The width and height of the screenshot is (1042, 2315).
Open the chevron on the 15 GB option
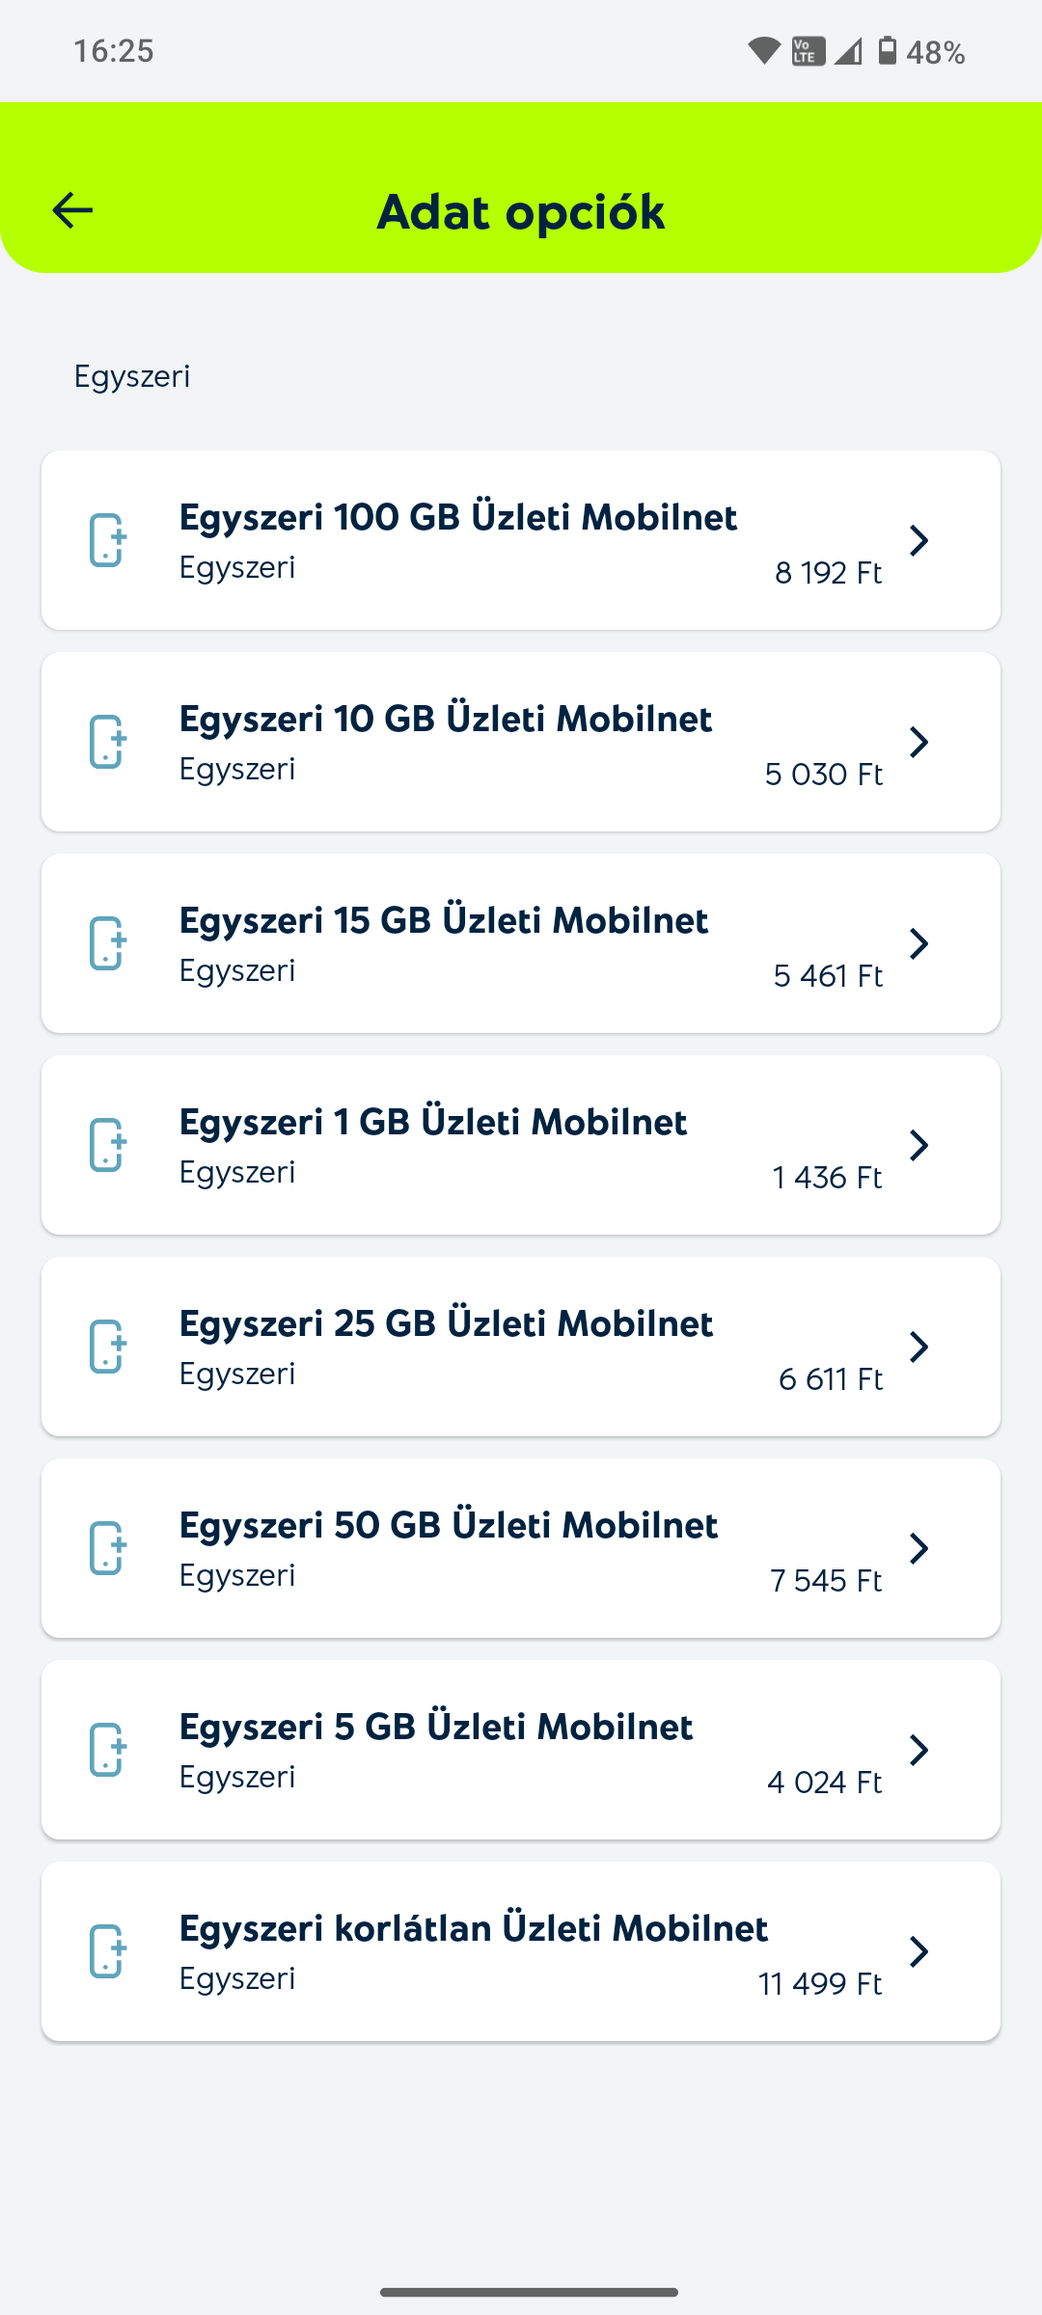(919, 943)
